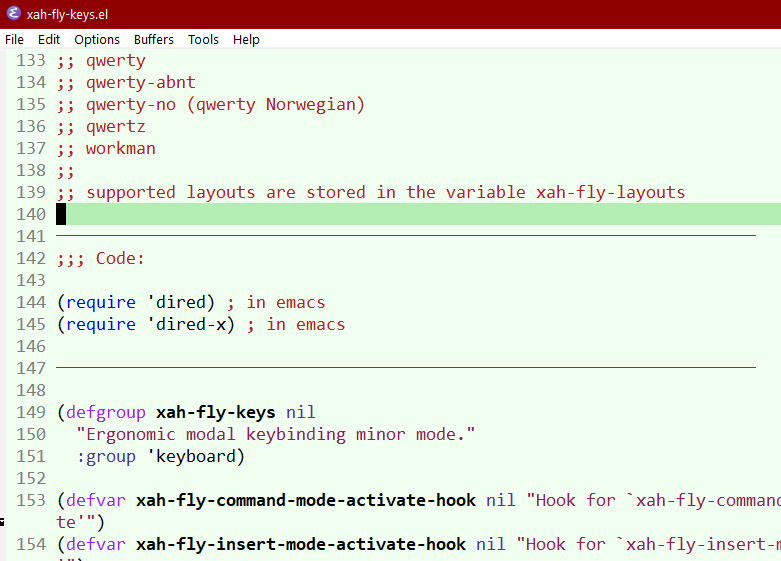The image size is (781, 561).
Task: Open the Options menu
Action: pyautogui.click(x=97, y=39)
